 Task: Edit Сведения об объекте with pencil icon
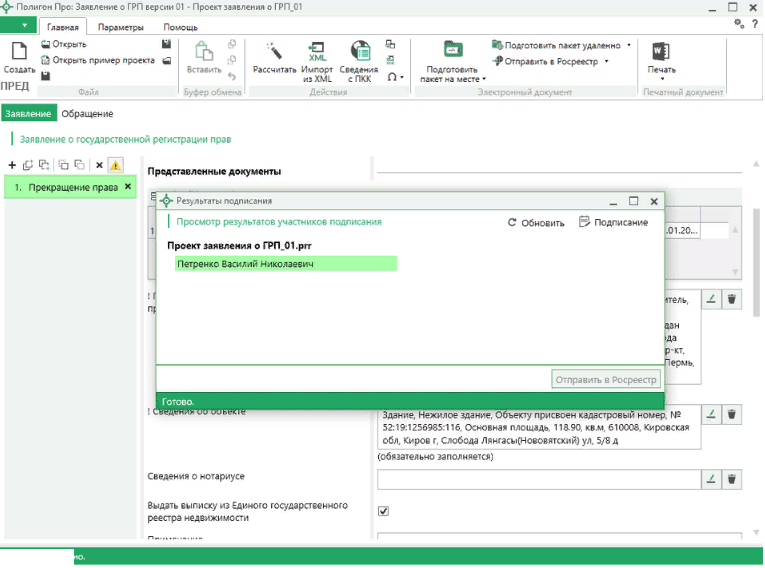(x=711, y=414)
